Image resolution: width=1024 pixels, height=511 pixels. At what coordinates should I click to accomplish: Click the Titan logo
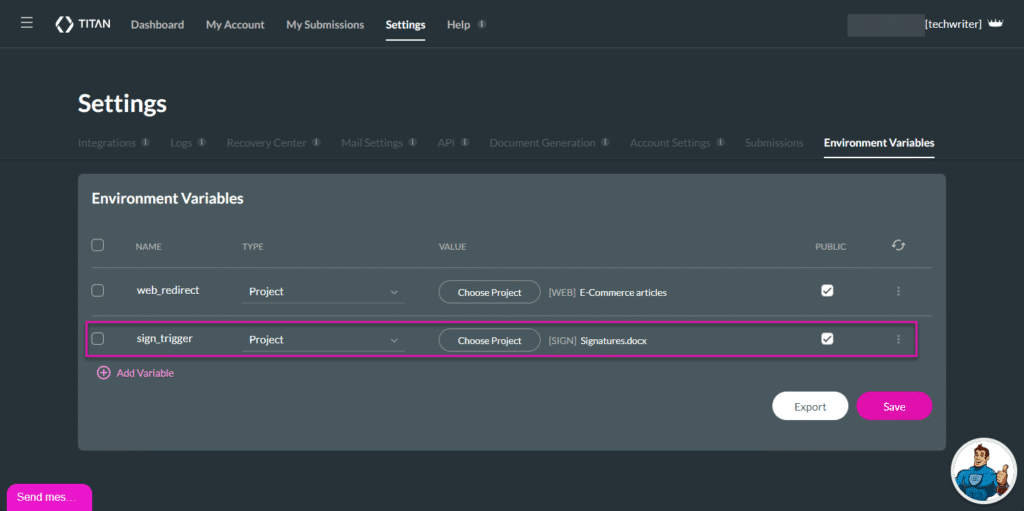(84, 24)
